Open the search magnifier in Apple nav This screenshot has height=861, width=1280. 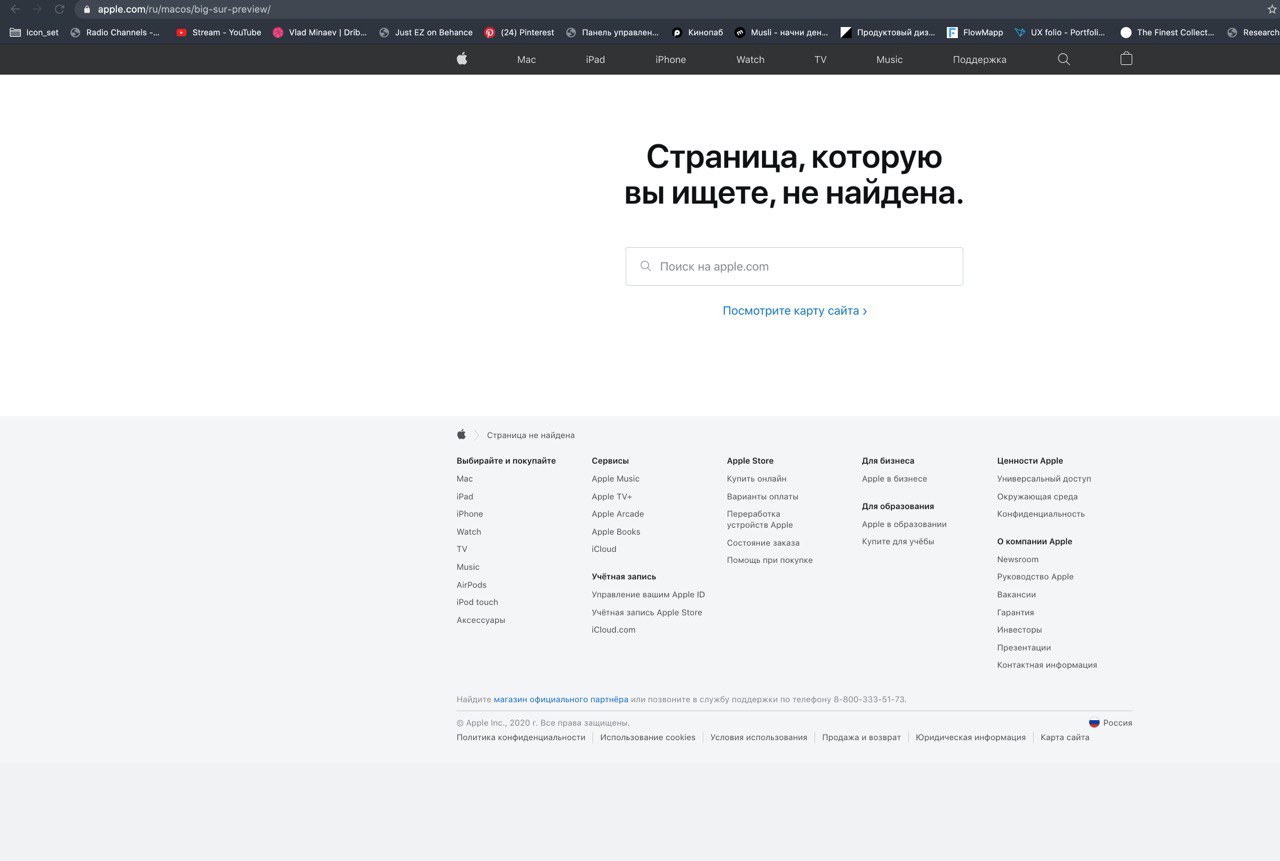pyautogui.click(x=1064, y=59)
